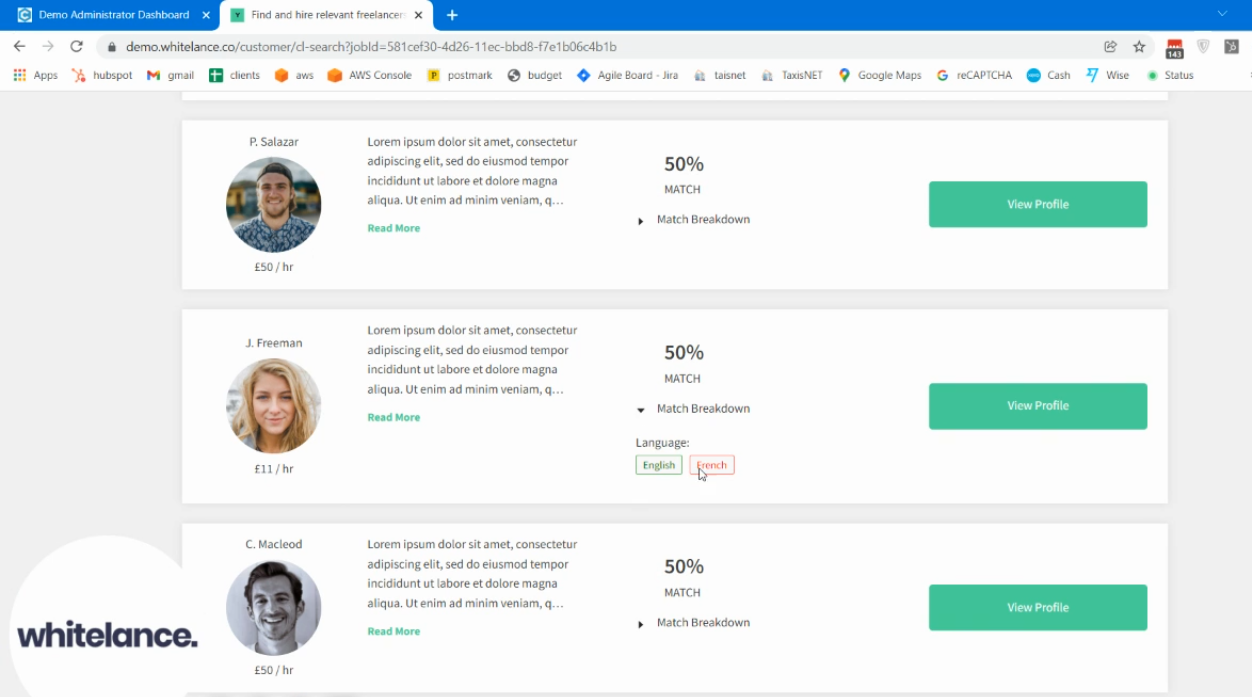The image size is (1252, 697).
Task: Open the postmark bookmark
Action: [460, 75]
